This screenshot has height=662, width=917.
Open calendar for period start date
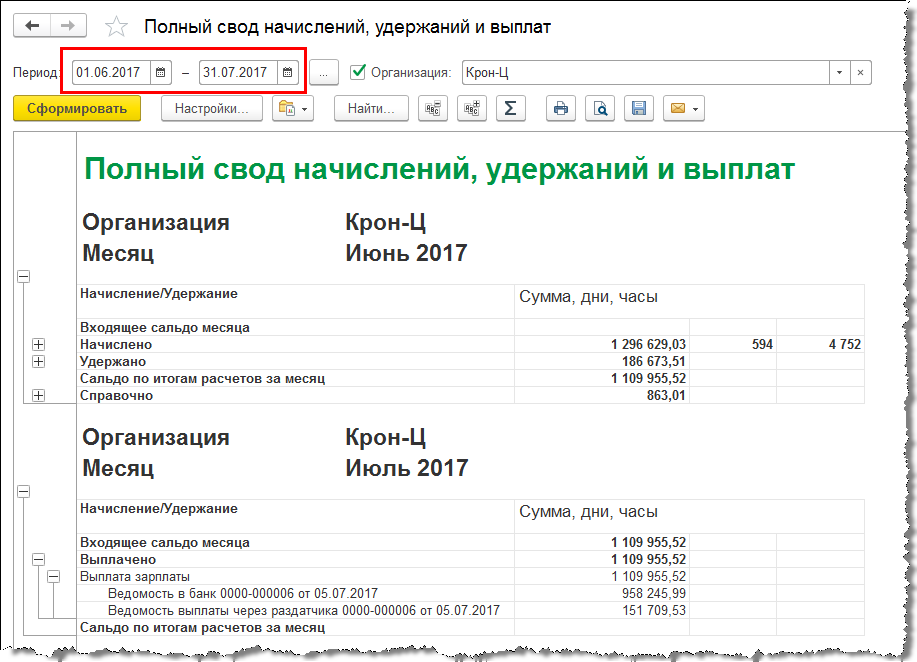160,73
